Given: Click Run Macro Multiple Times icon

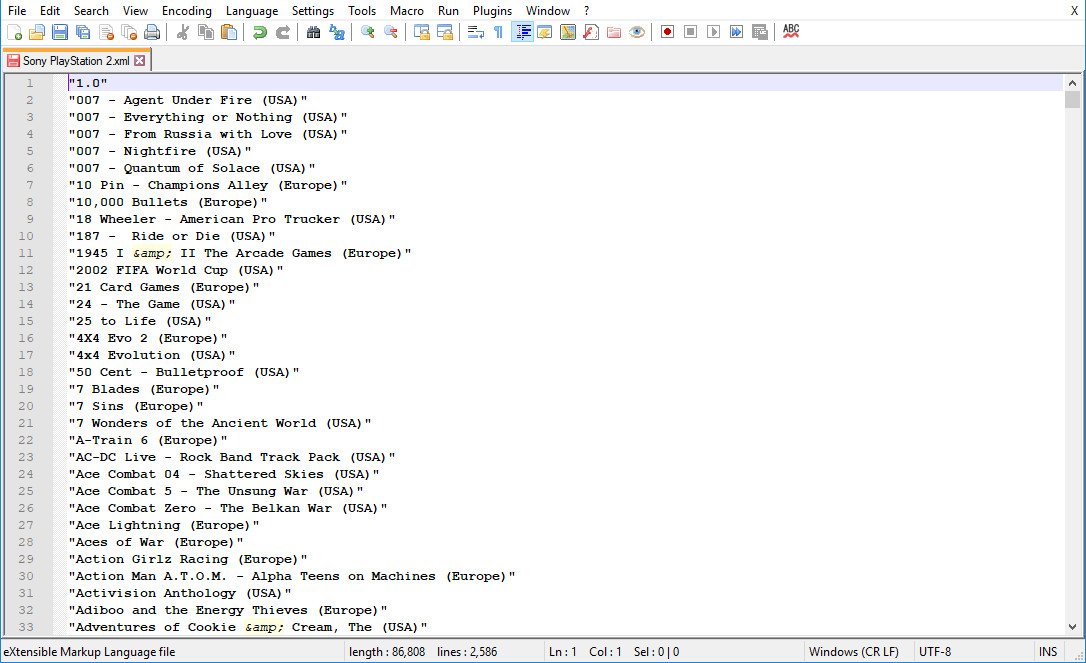Looking at the screenshot, I should (736, 32).
